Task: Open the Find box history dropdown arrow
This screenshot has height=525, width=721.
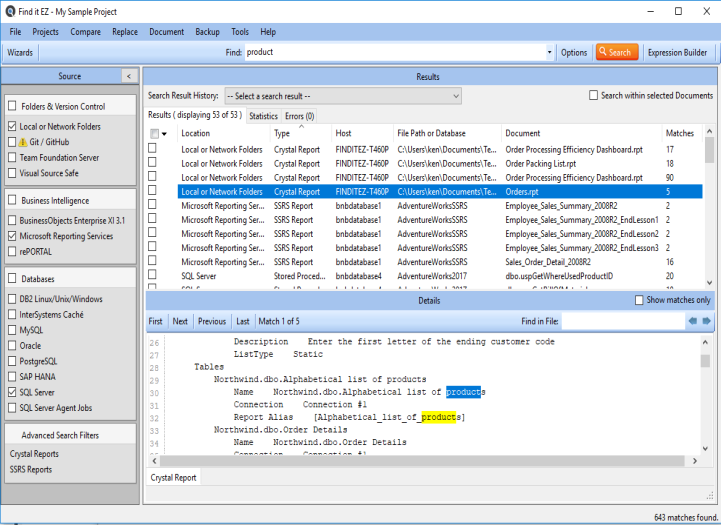Action: (549, 52)
